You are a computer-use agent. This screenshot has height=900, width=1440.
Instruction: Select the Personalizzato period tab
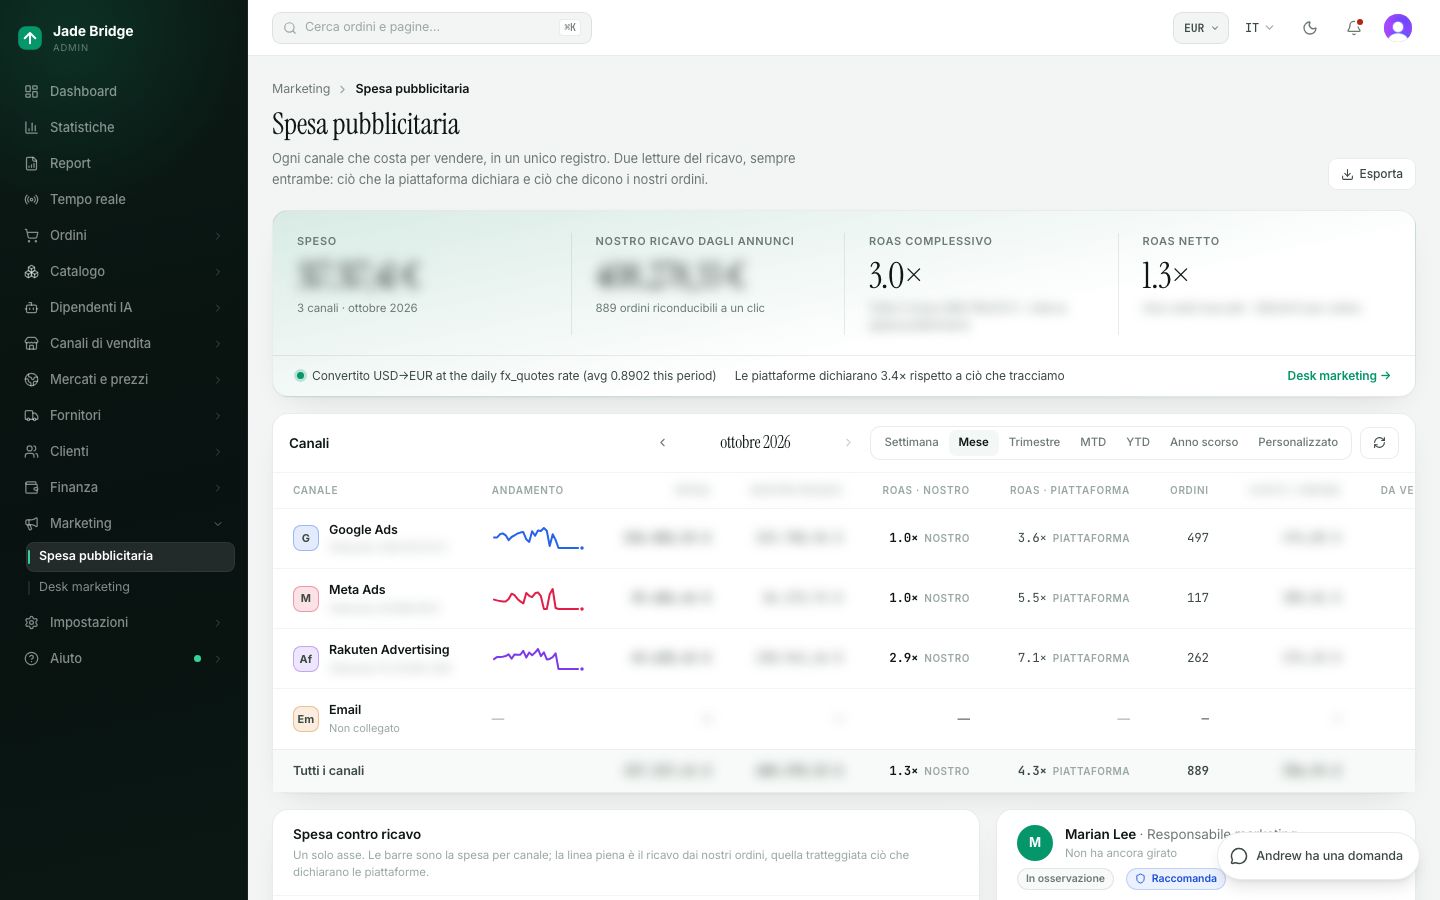1298,442
